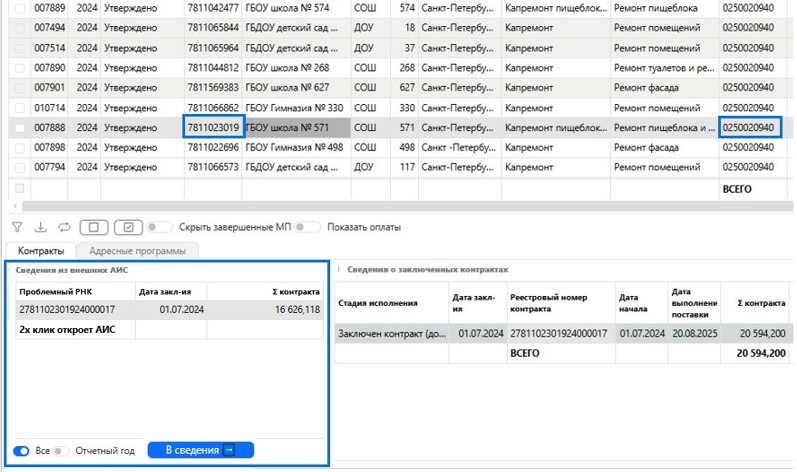797x472 pixels.
Task: Select checkbox in the totals row
Action: 18,188
